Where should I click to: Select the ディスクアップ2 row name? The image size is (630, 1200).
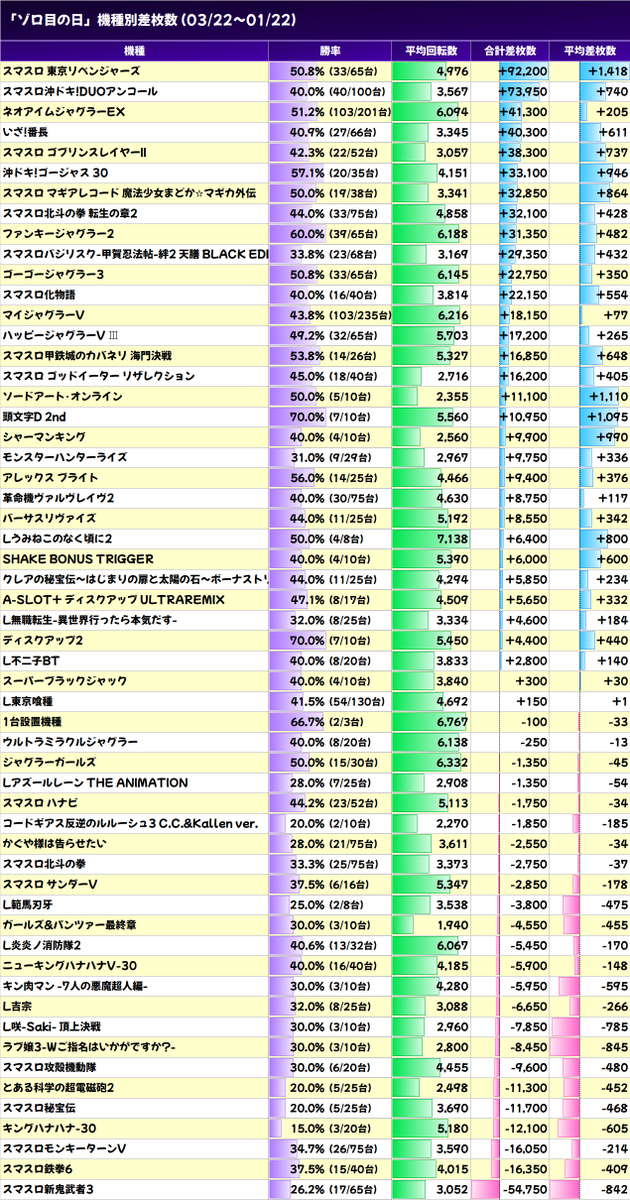click(41, 640)
